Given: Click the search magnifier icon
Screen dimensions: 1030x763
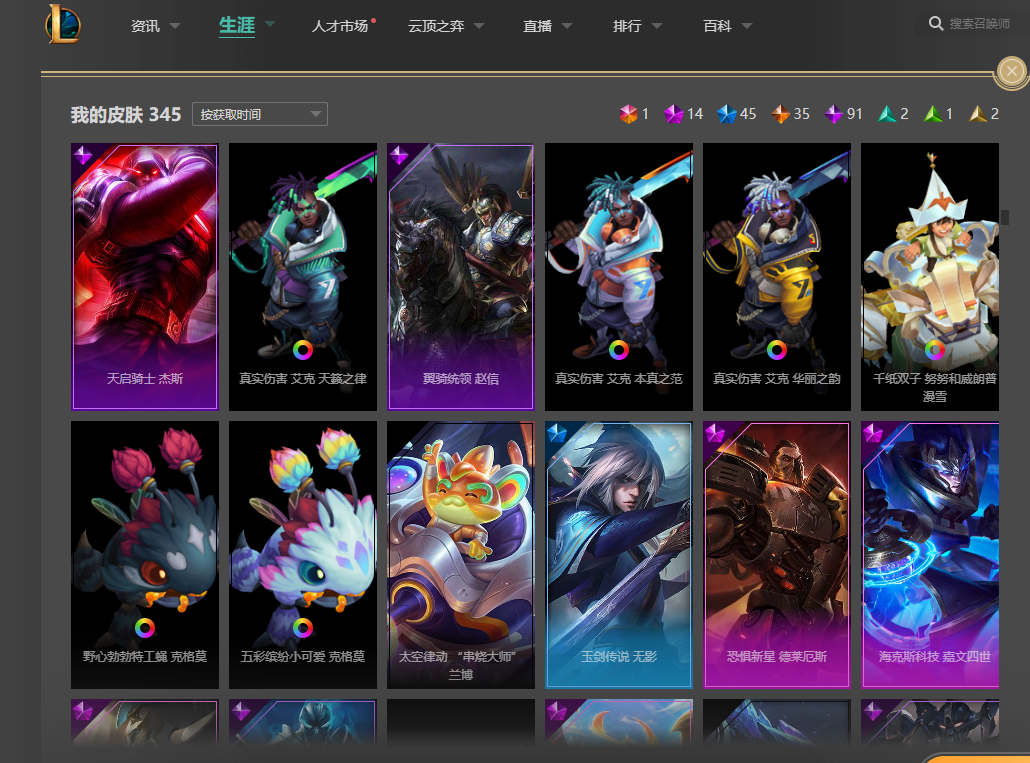Looking at the screenshot, I should [x=935, y=24].
